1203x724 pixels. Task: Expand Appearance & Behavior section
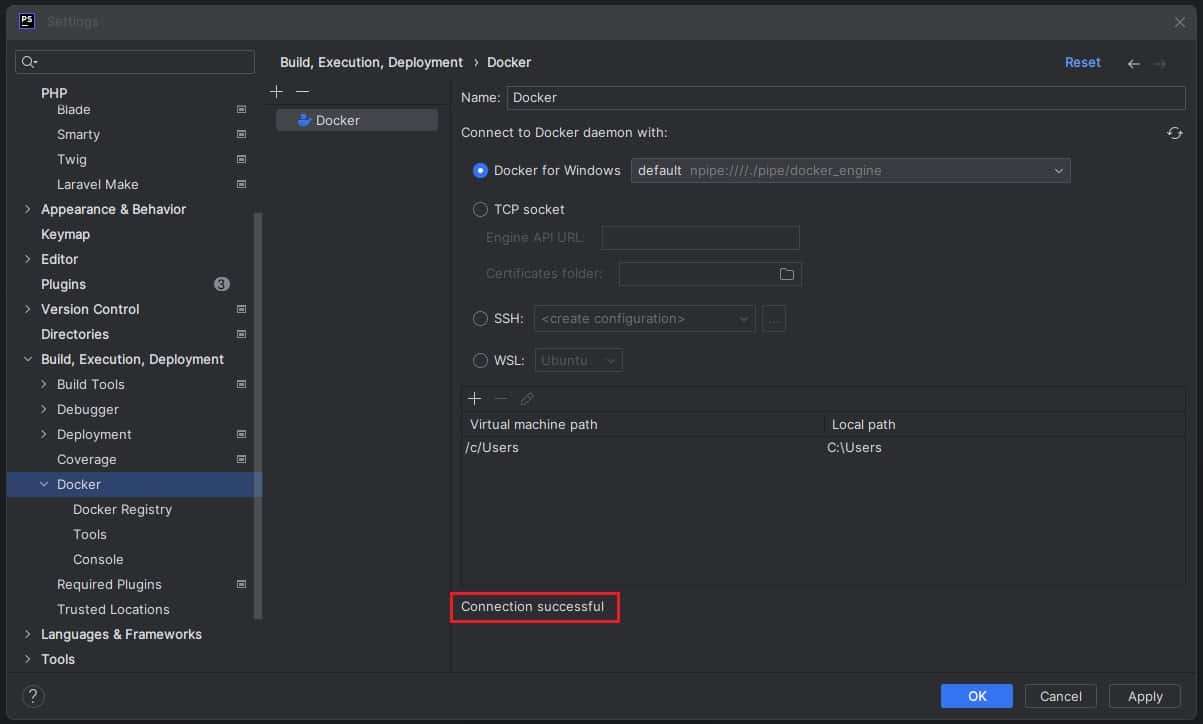point(27,209)
